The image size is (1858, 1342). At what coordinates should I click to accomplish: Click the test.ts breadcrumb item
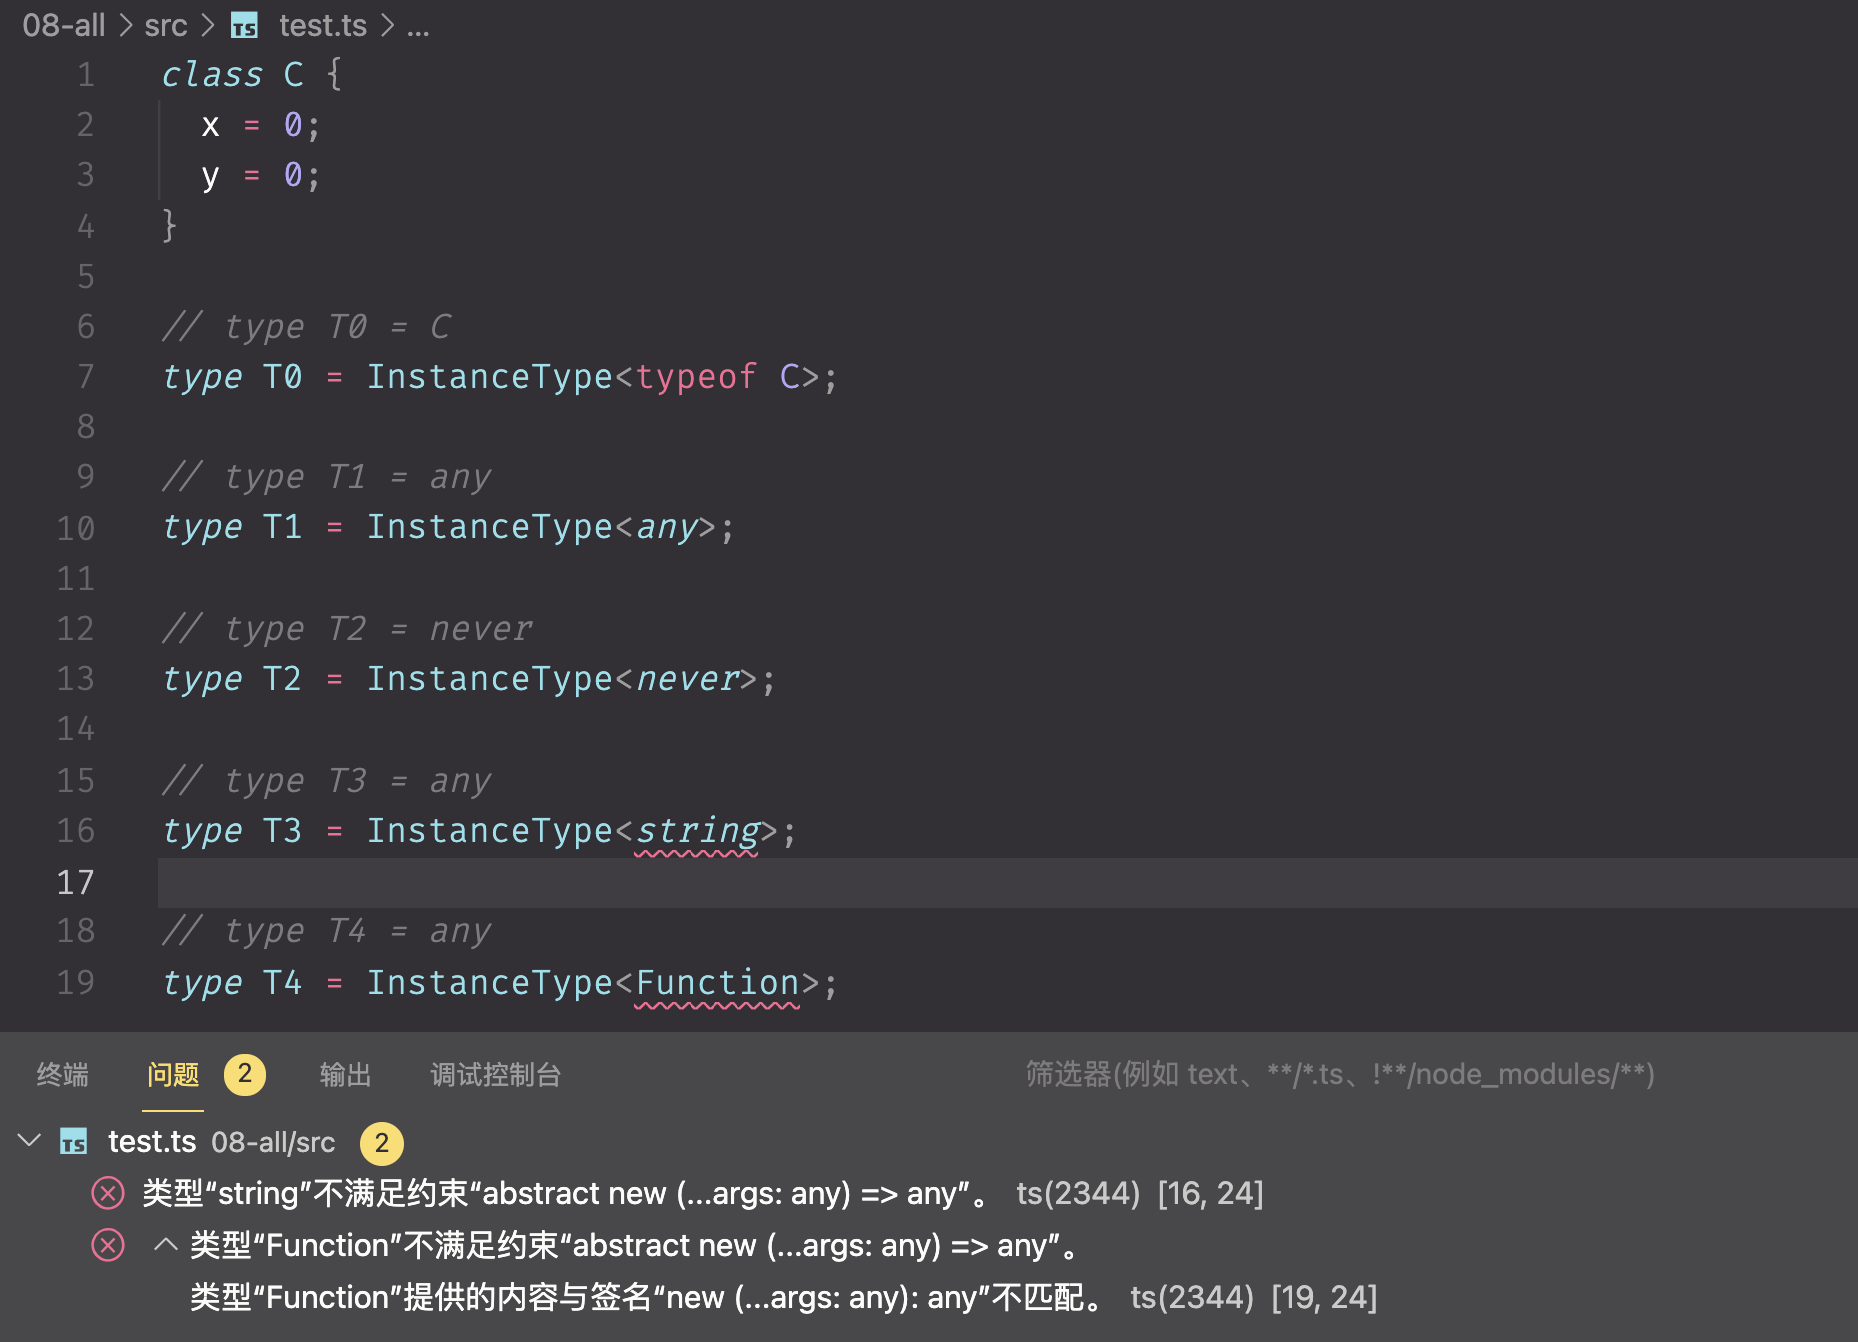pyautogui.click(x=323, y=25)
